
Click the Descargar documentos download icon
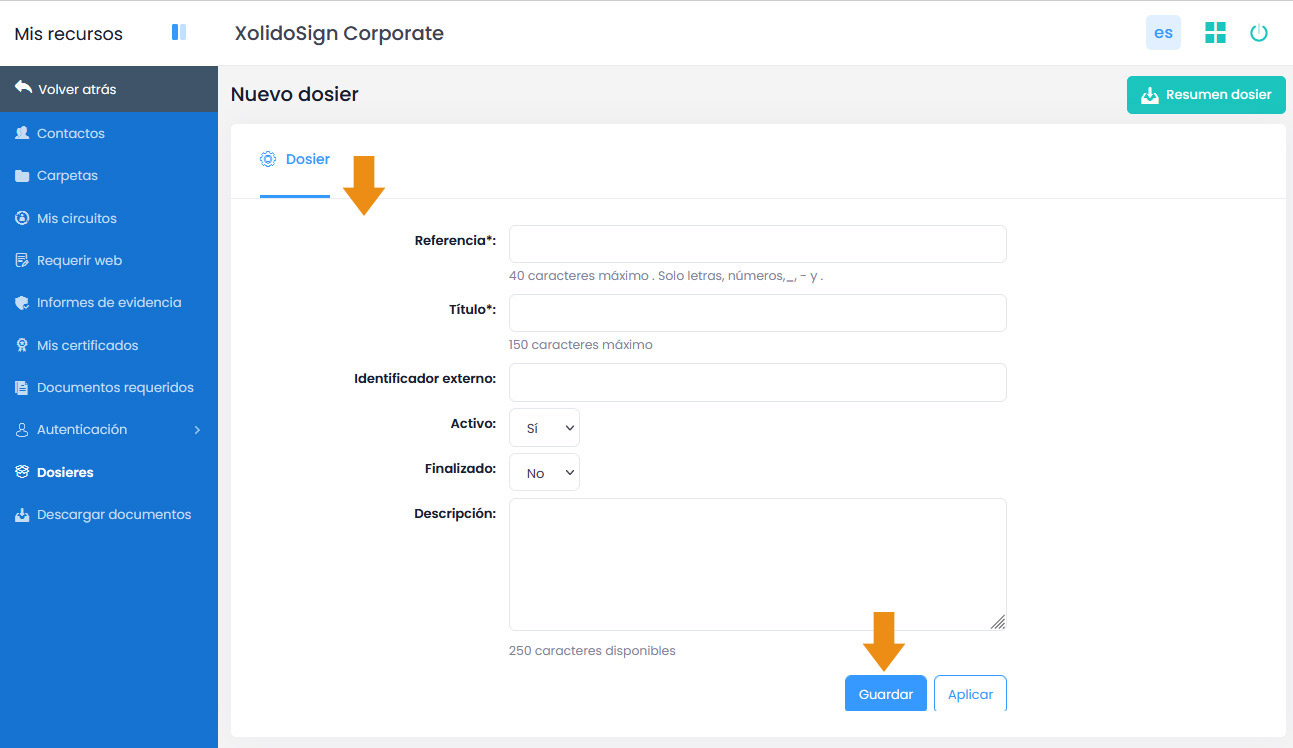22,515
